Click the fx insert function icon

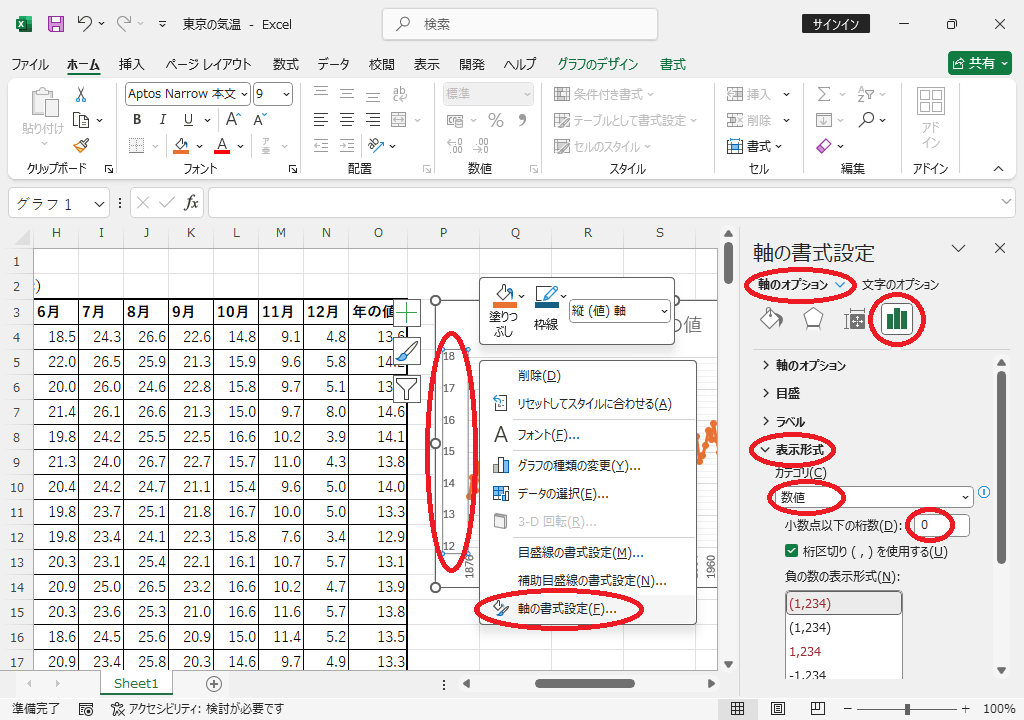(x=191, y=203)
